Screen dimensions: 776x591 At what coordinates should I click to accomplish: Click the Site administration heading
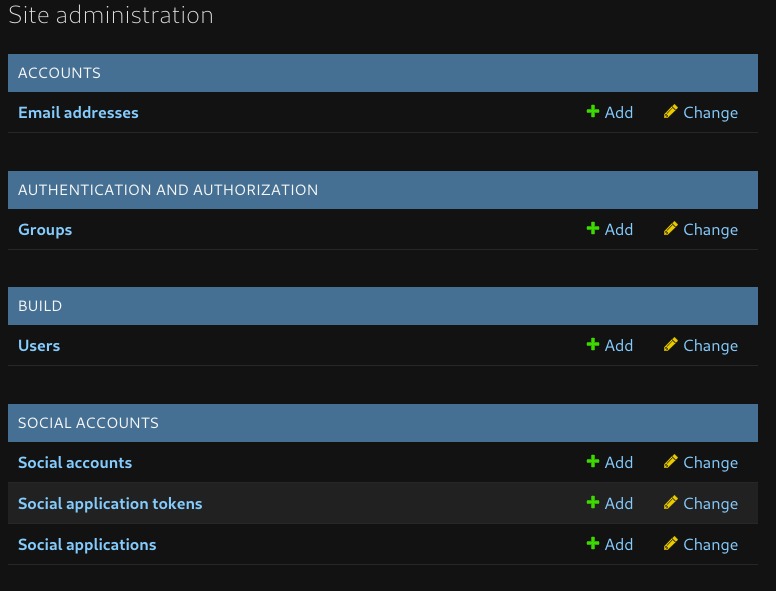click(x=111, y=15)
